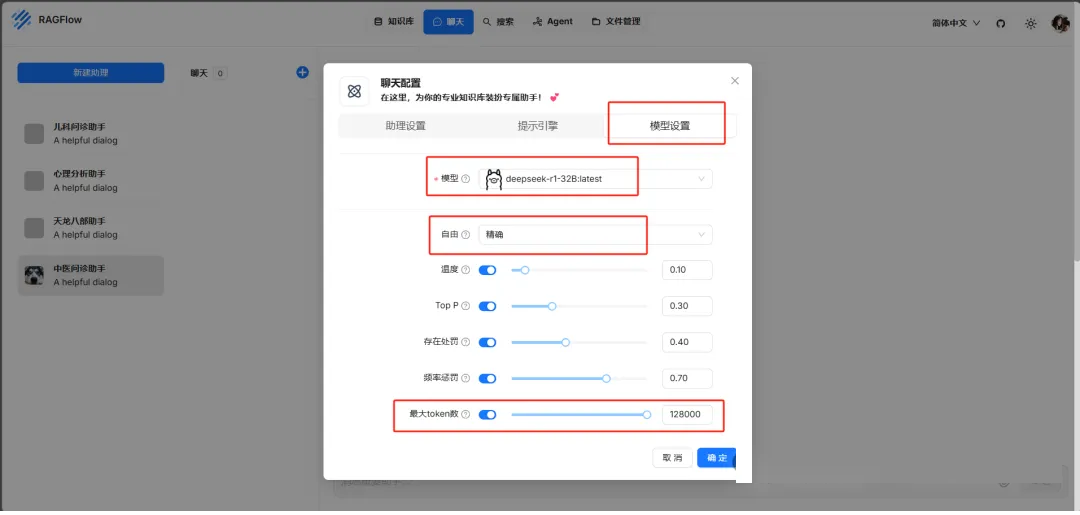Image resolution: width=1080 pixels, height=515 pixels.
Task: Click the 温度 slider handle
Action: coord(525,270)
